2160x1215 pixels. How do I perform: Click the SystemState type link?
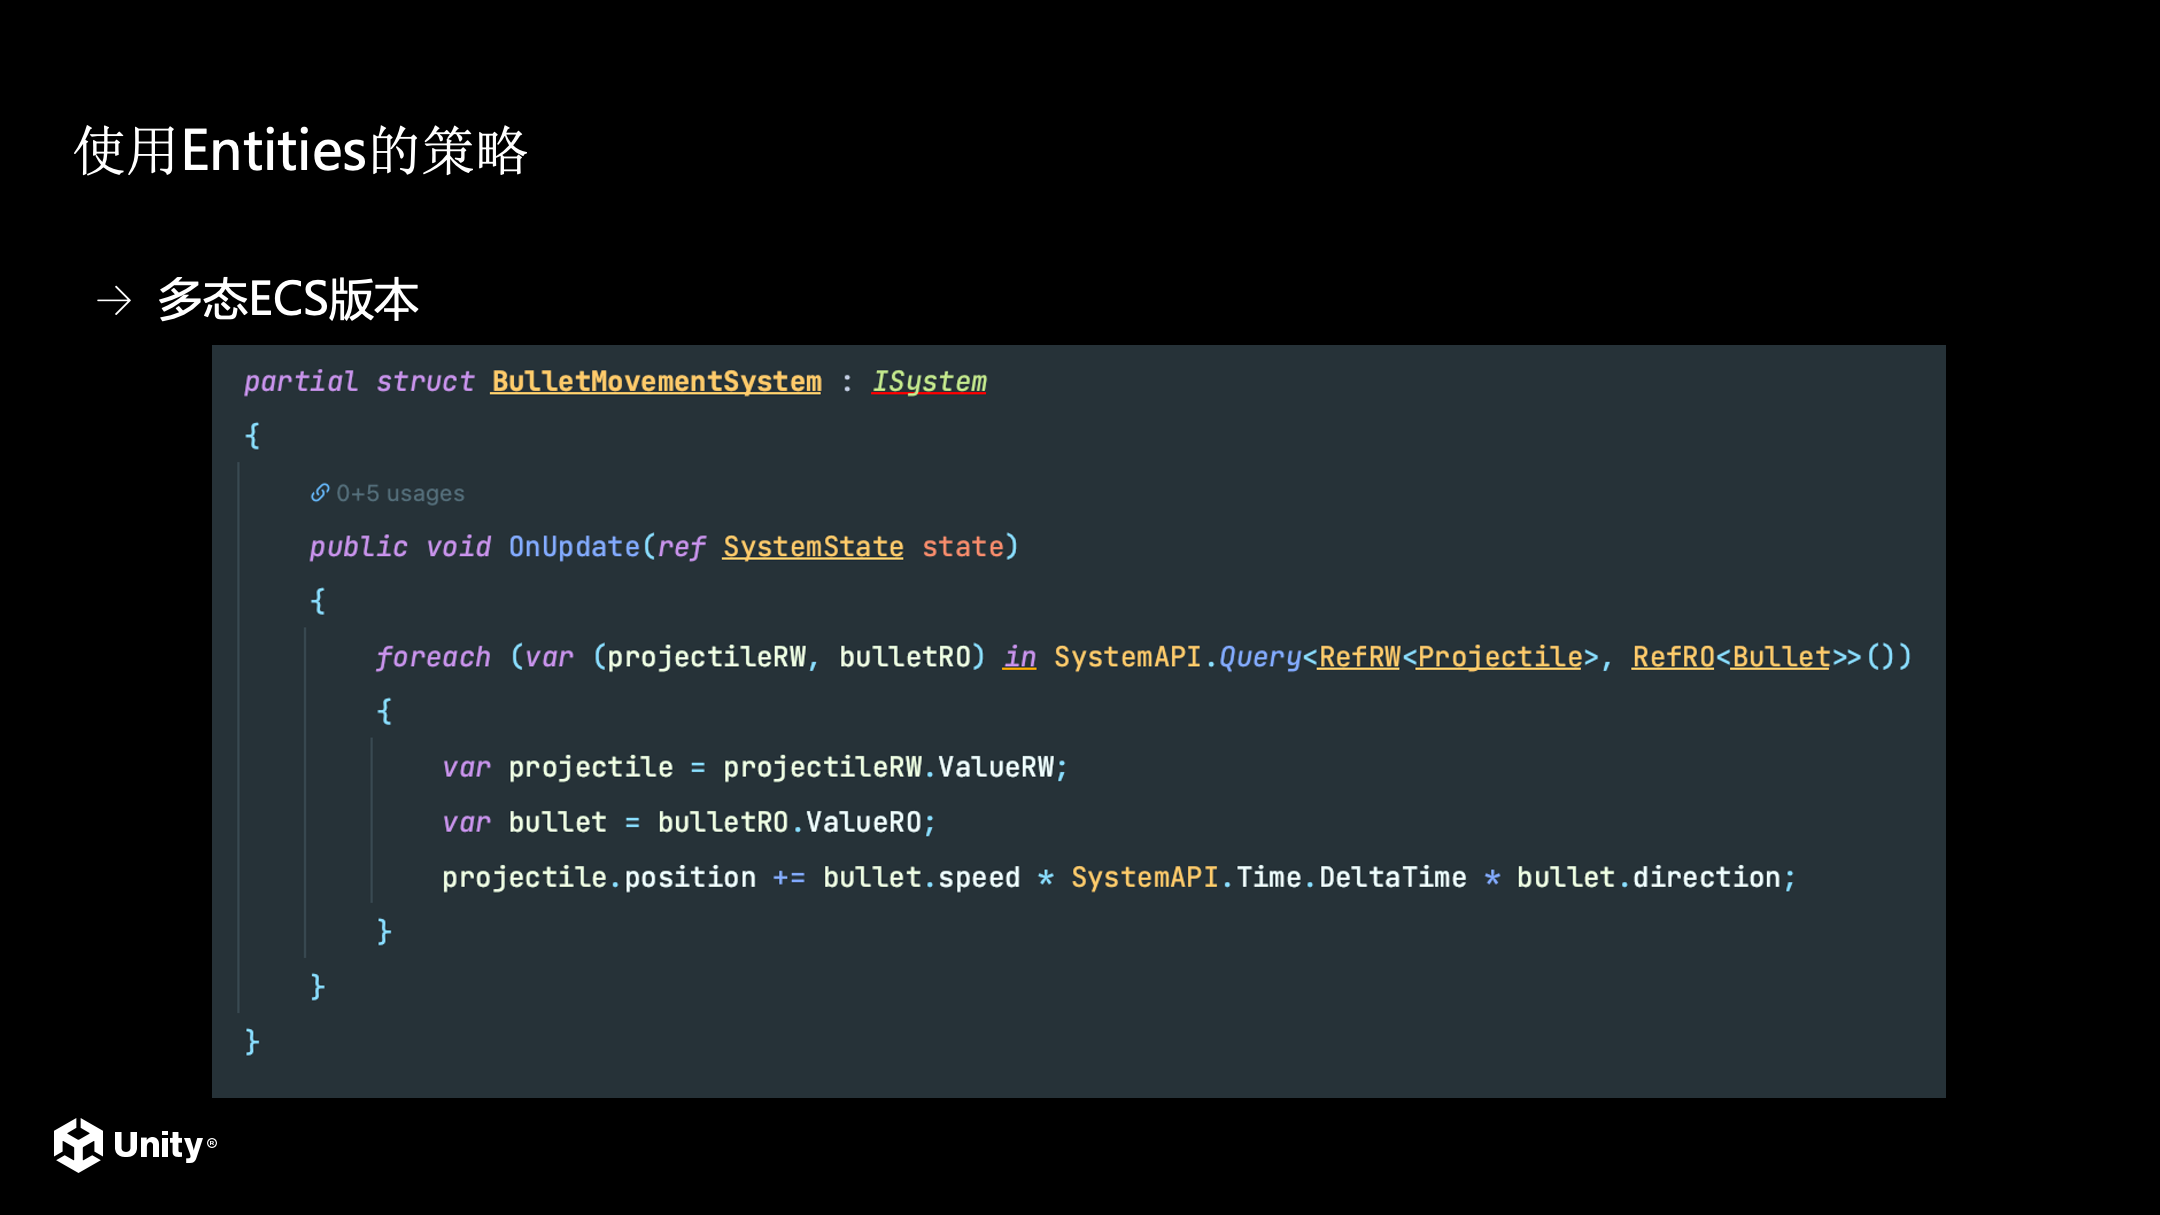pos(813,547)
